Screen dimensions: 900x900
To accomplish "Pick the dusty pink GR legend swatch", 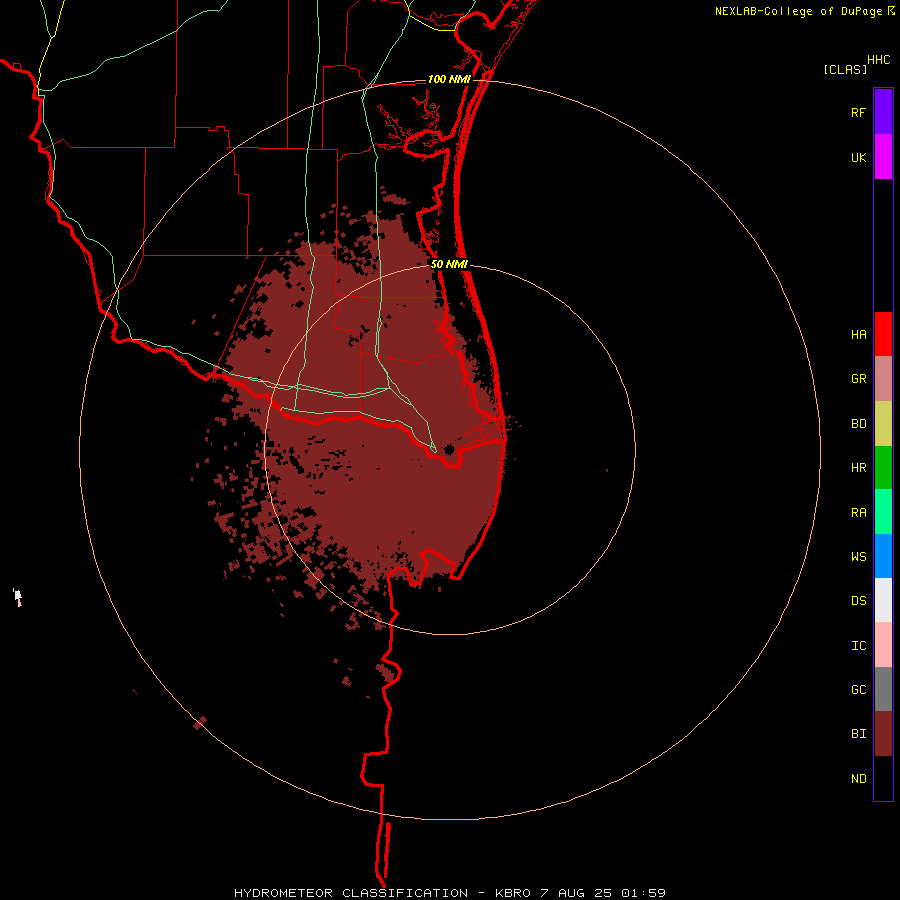I will [x=883, y=379].
